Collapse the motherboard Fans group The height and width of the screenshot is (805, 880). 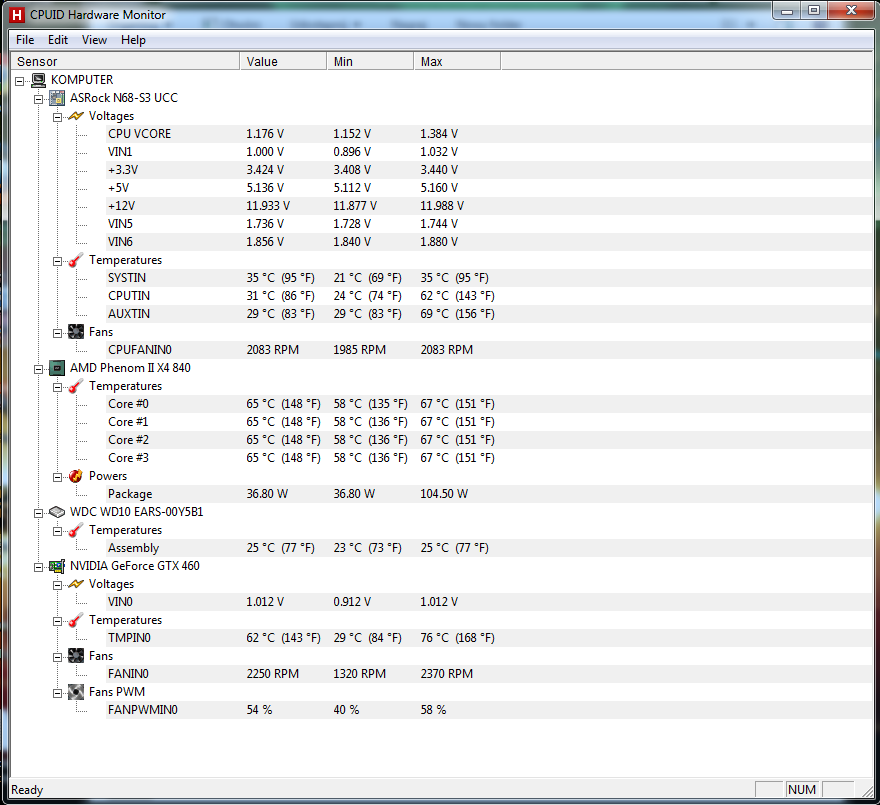(57, 333)
